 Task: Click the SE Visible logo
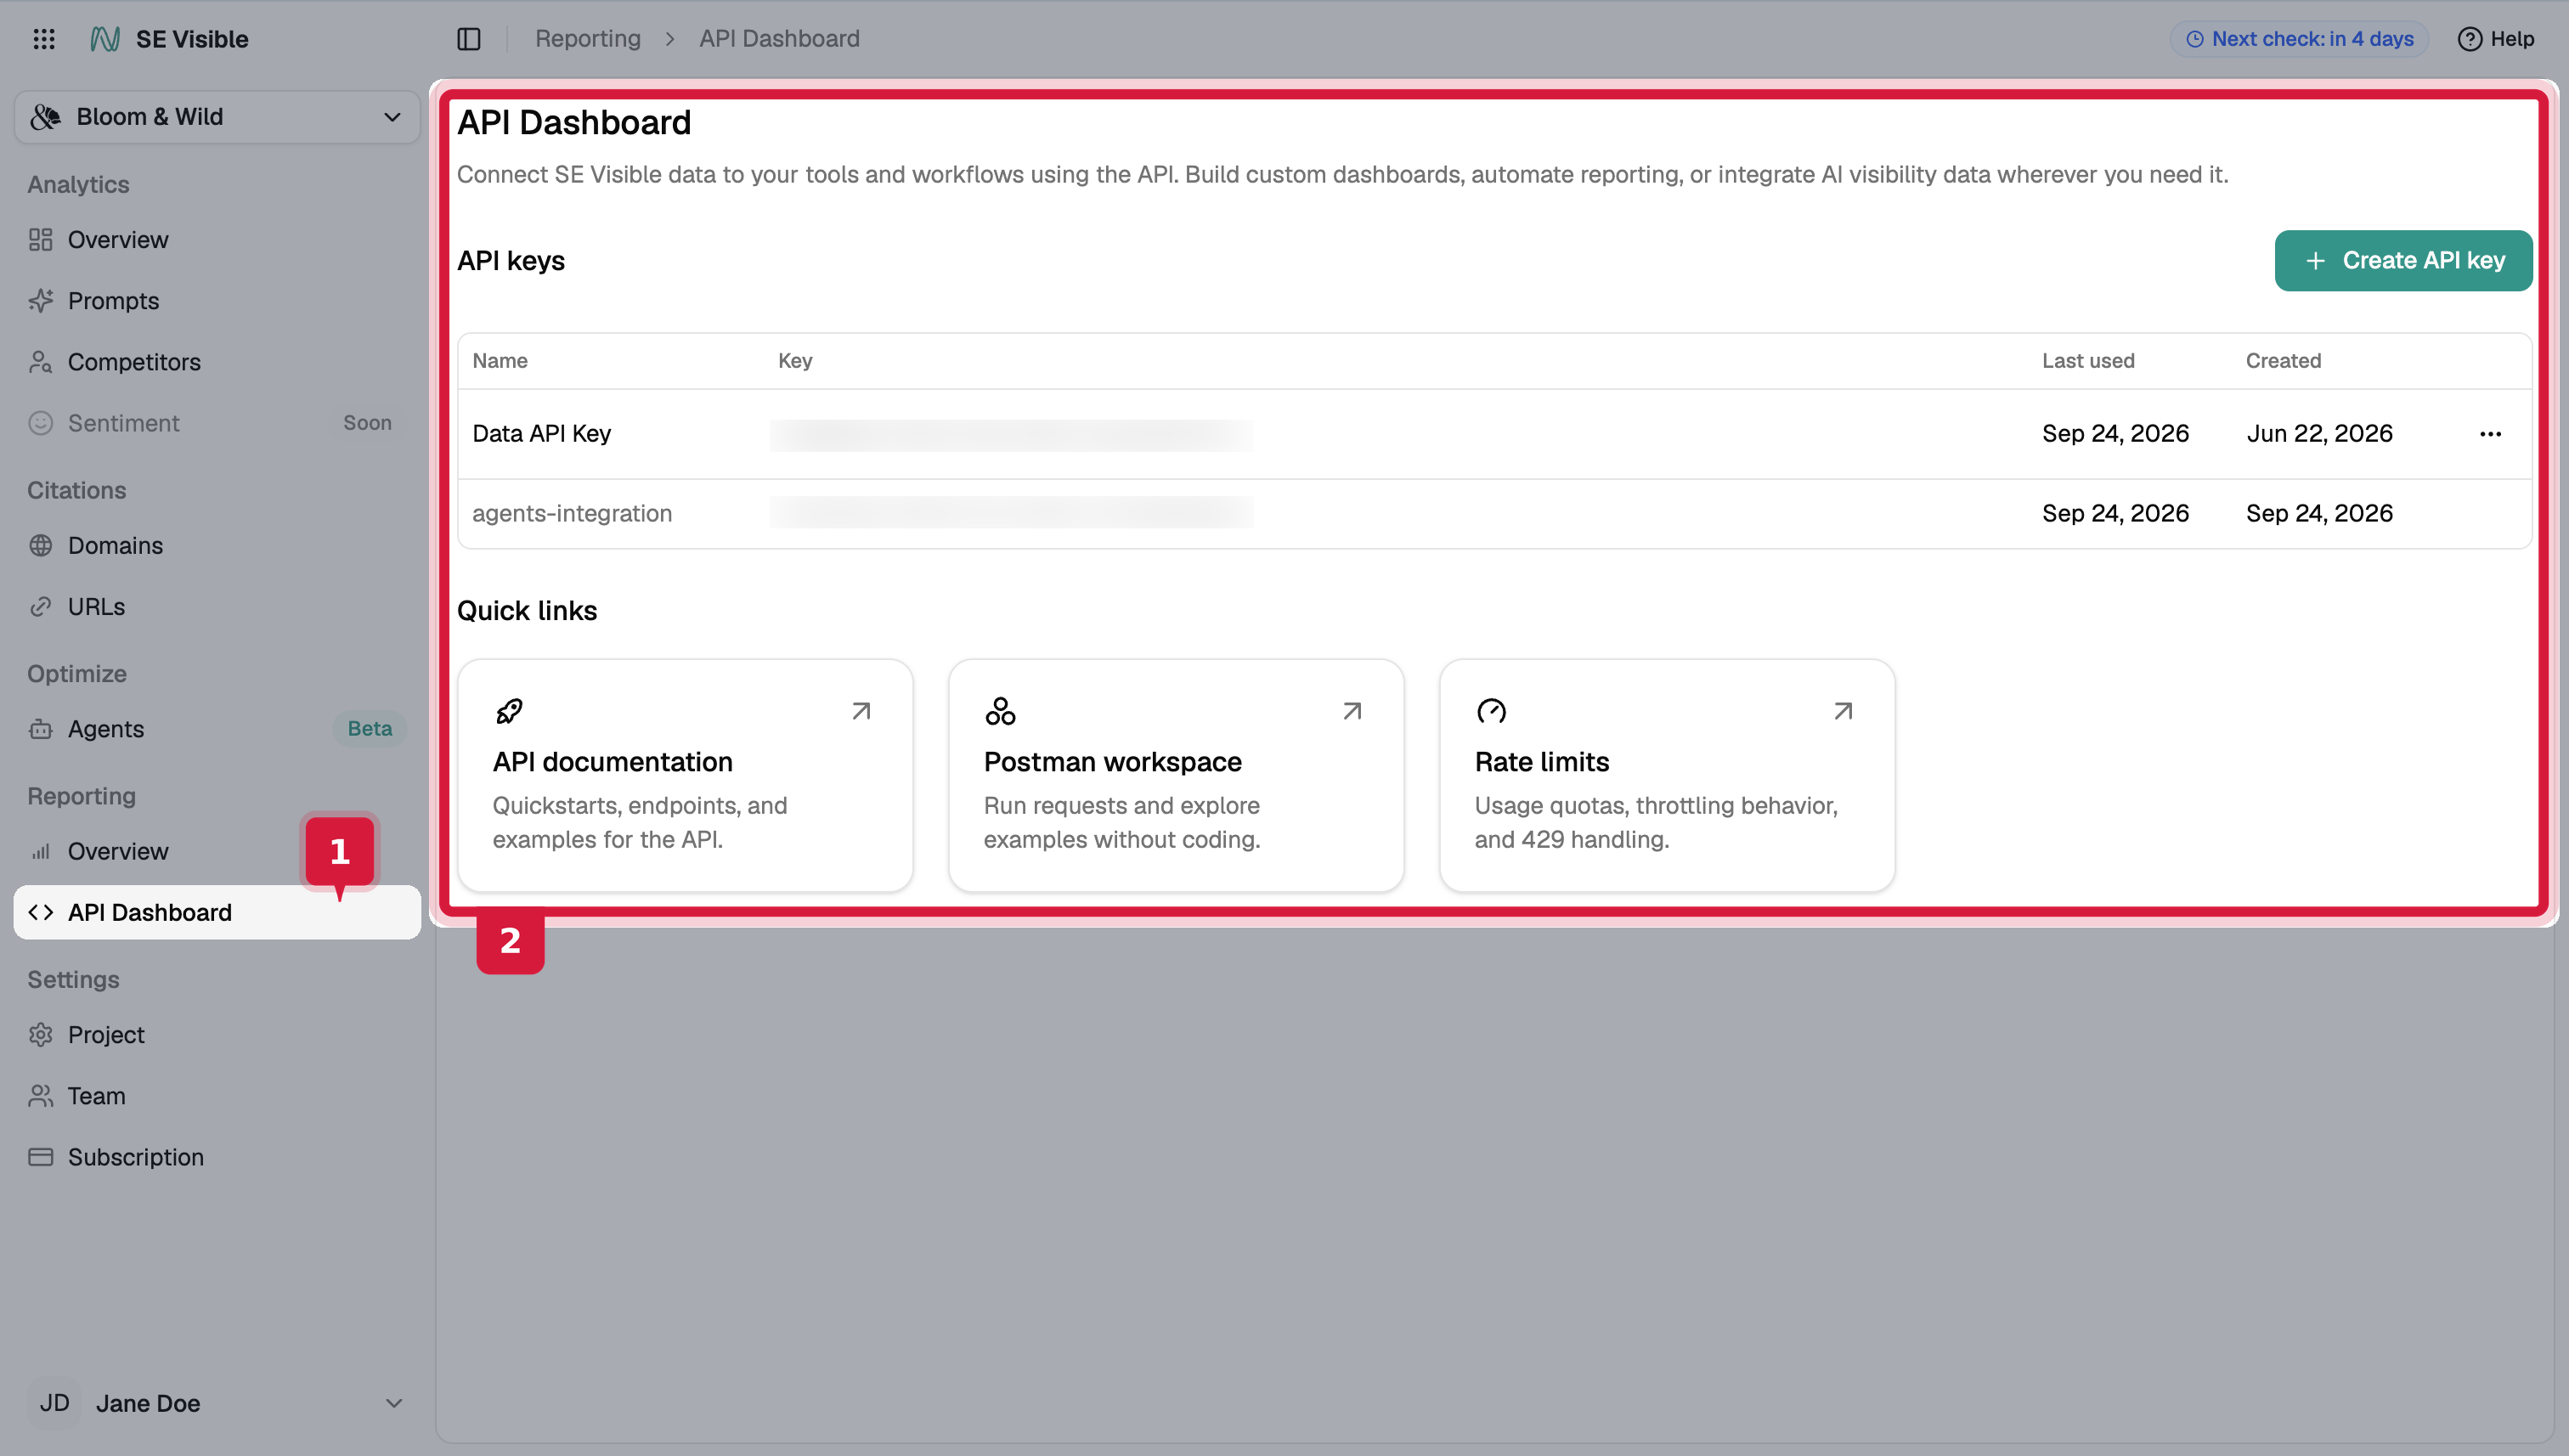[x=105, y=39]
